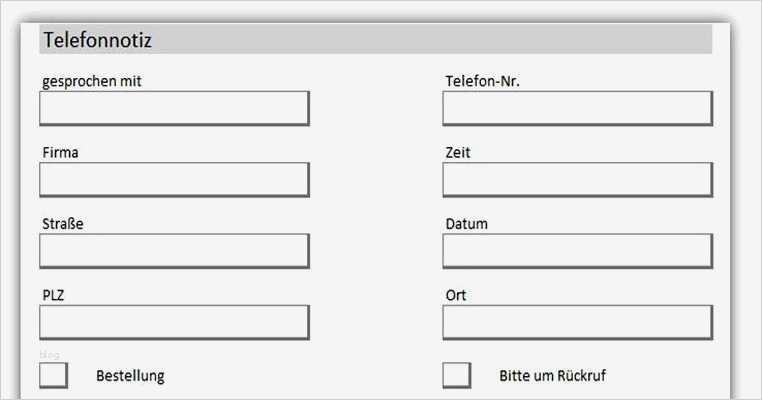Click the 'Datum' field label

[x=467, y=224]
